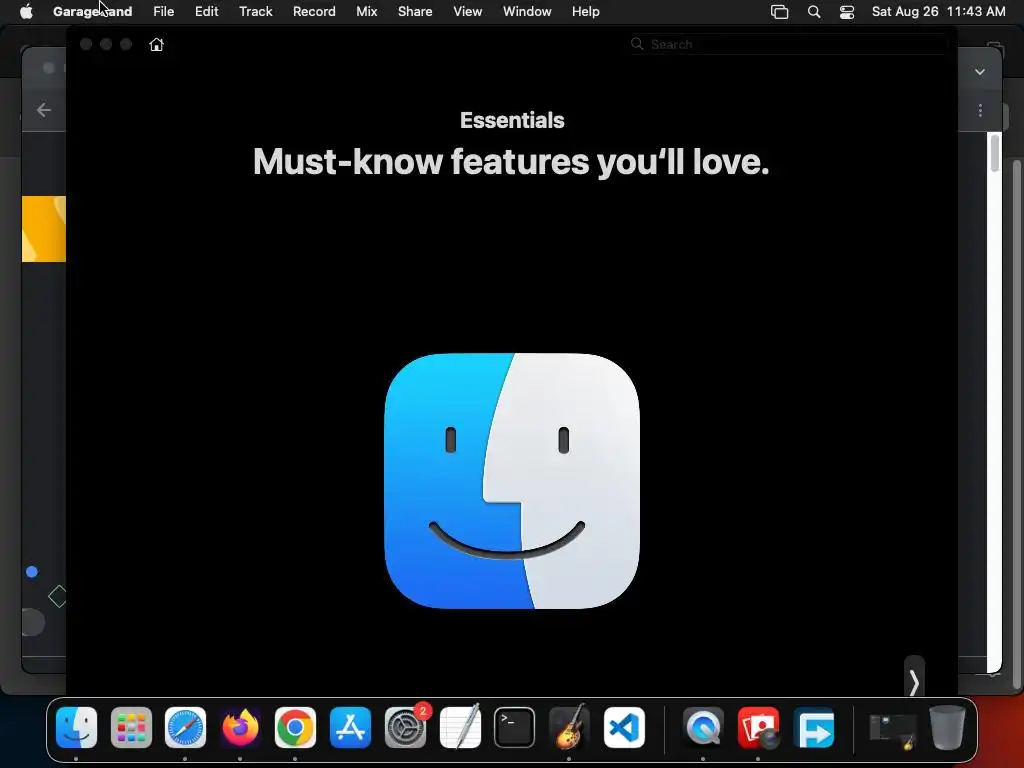
Task: Click the back arrow in background window
Action: tap(44, 110)
